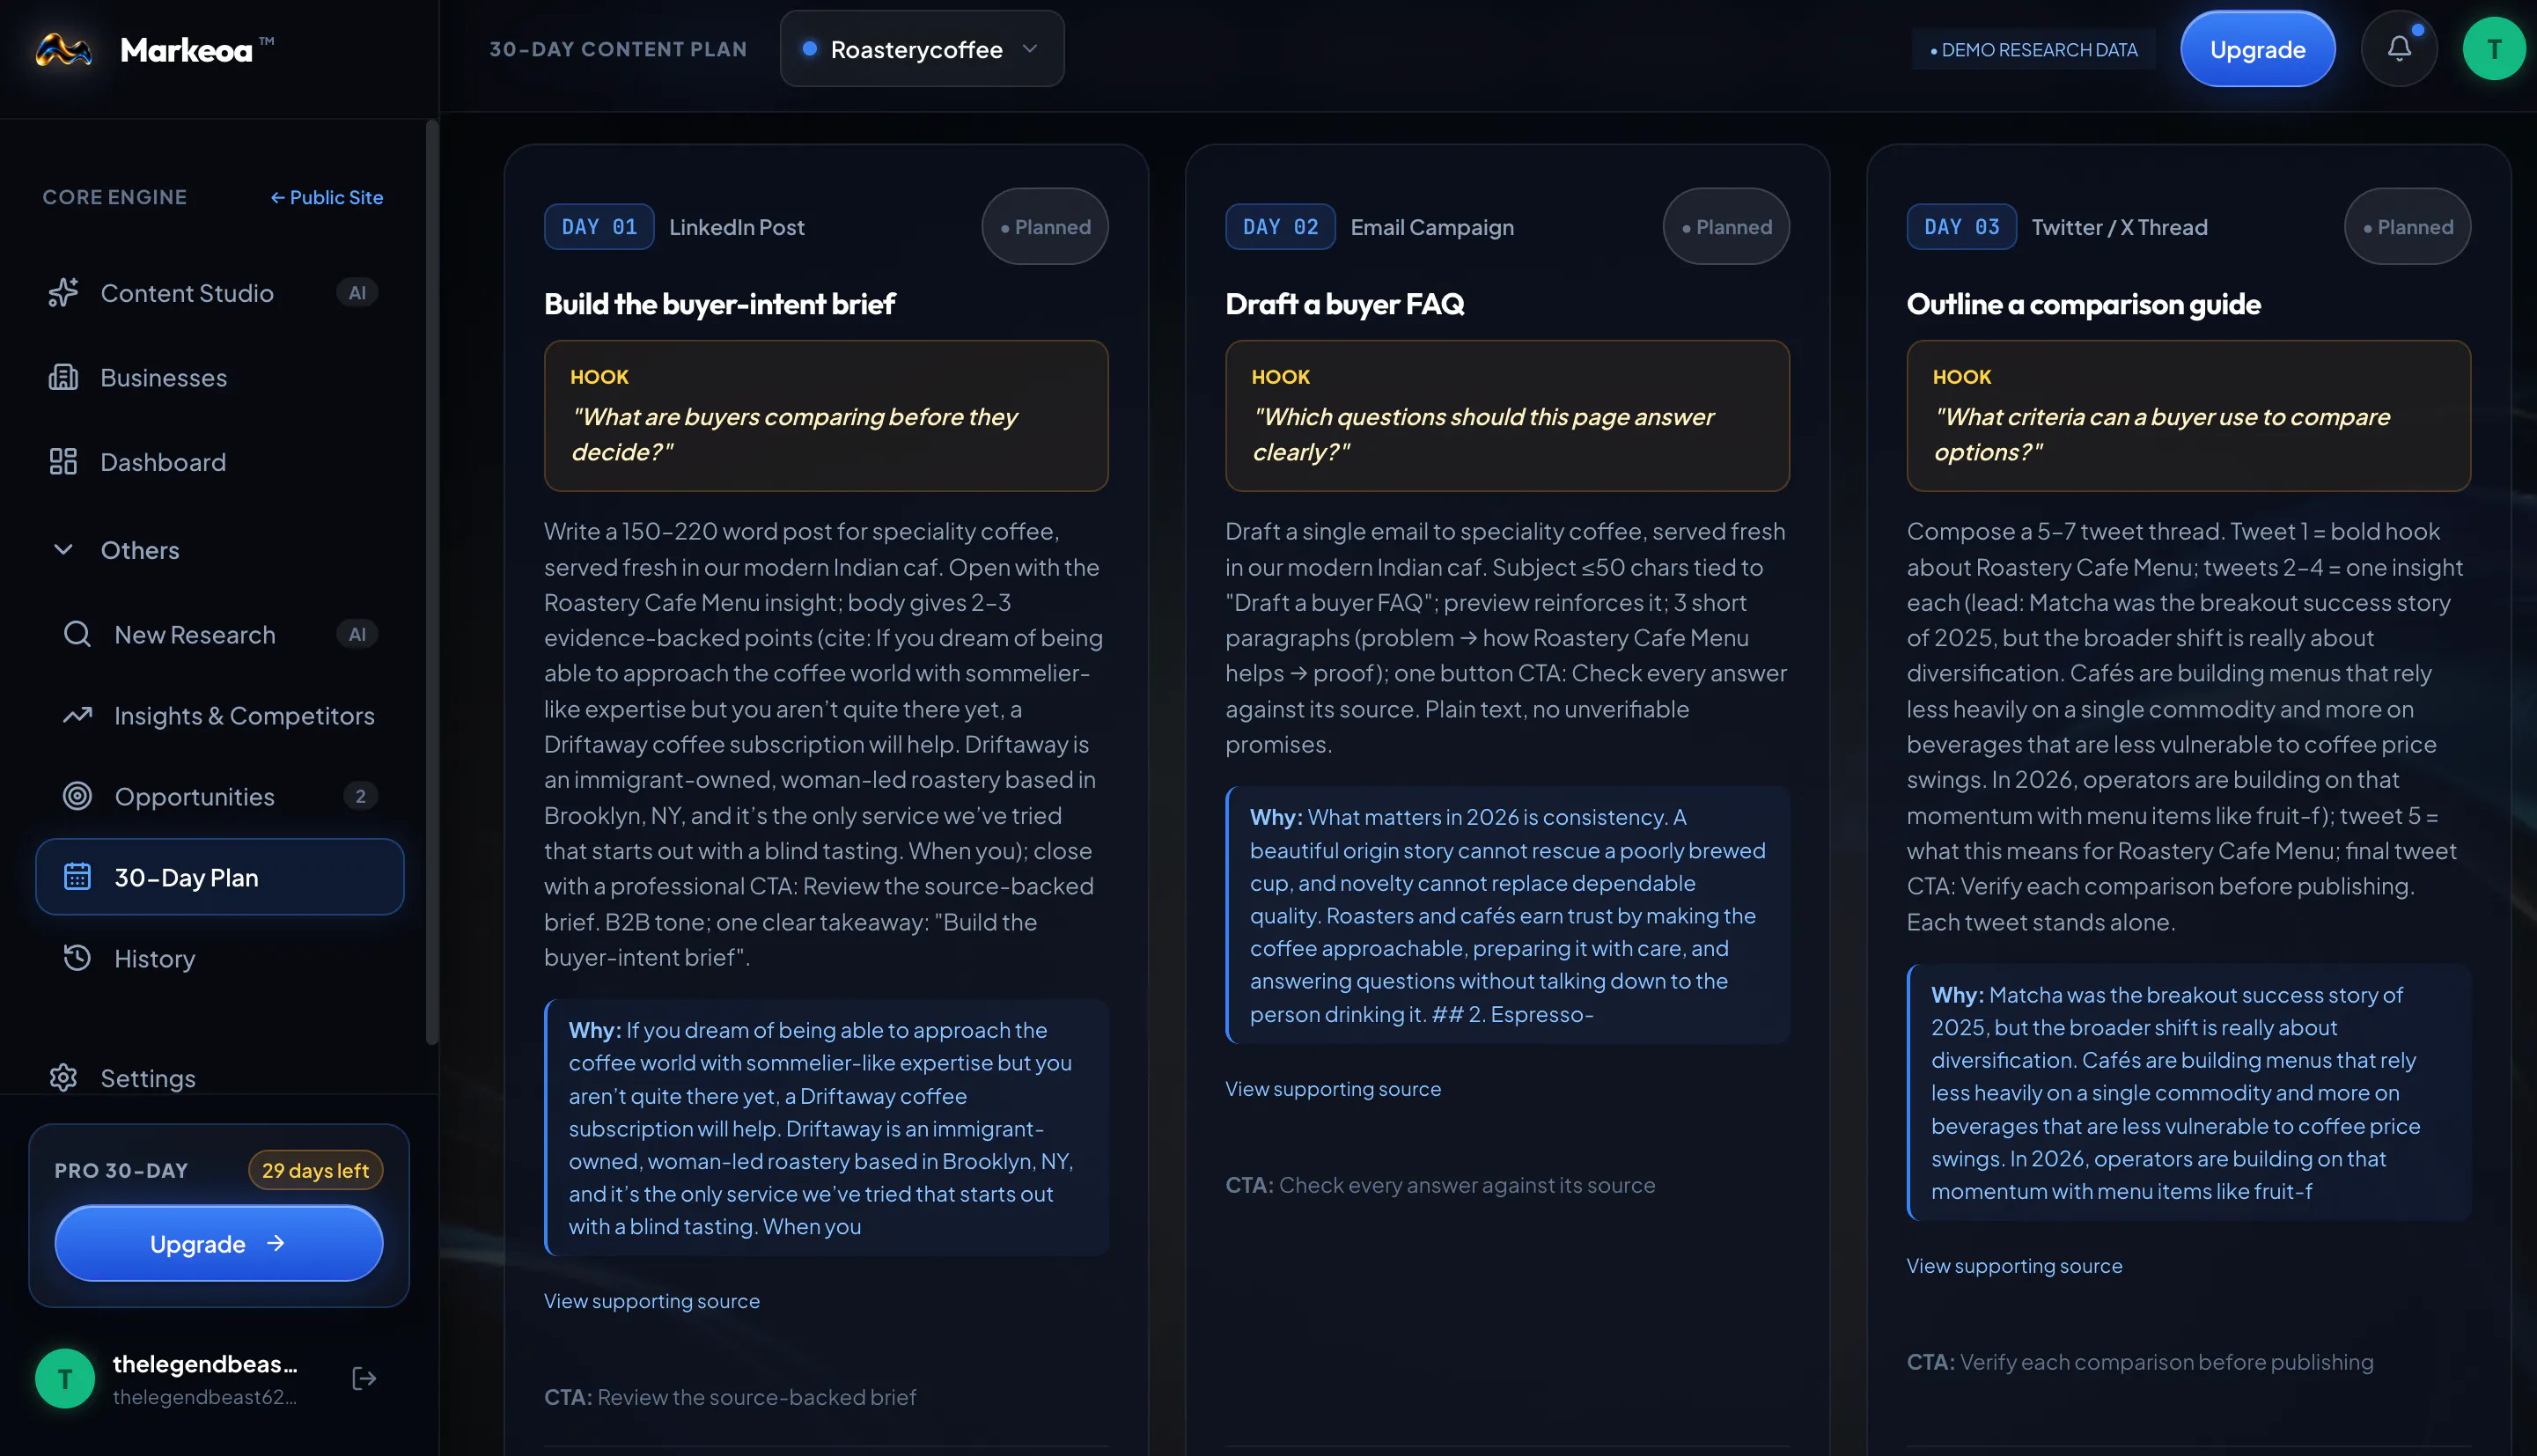Screen dimensions: 2537x1456
Task: Open Opportunities with badge 2
Action: [x=219, y=796]
